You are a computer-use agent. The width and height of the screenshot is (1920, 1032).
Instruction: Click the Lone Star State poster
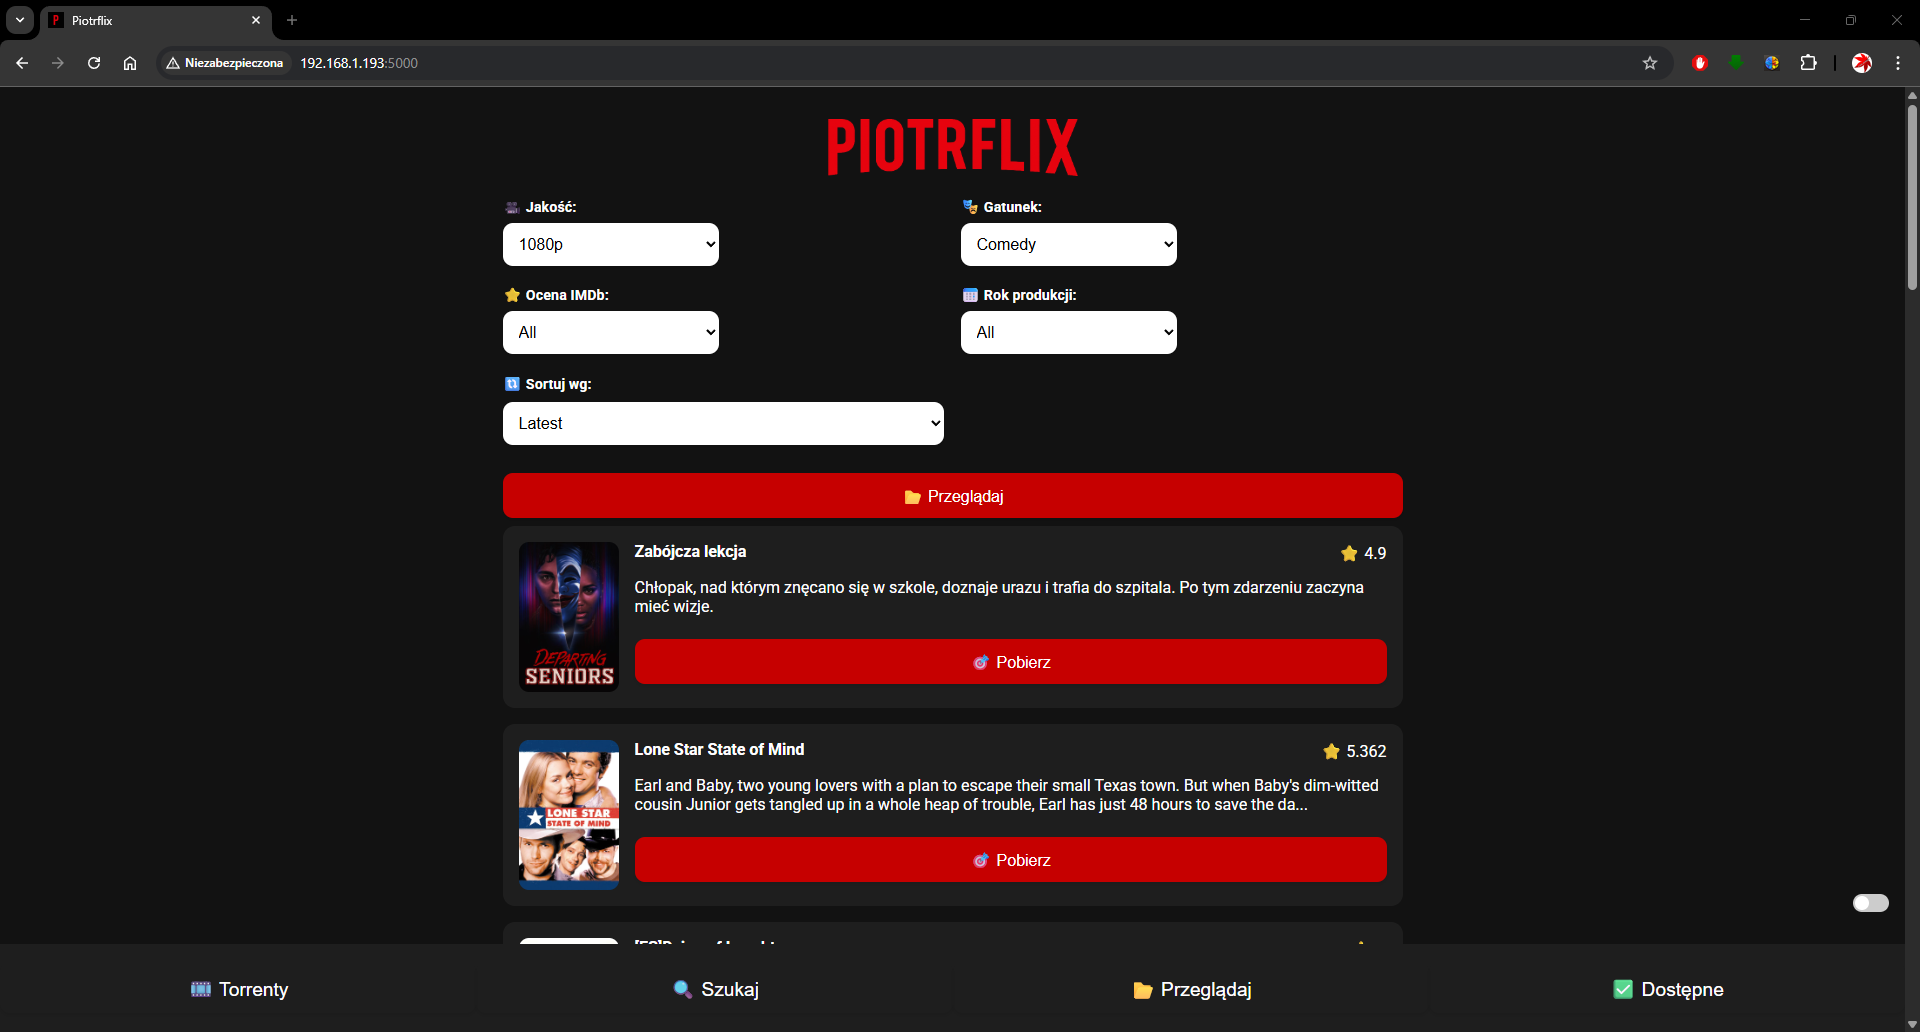click(x=569, y=815)
